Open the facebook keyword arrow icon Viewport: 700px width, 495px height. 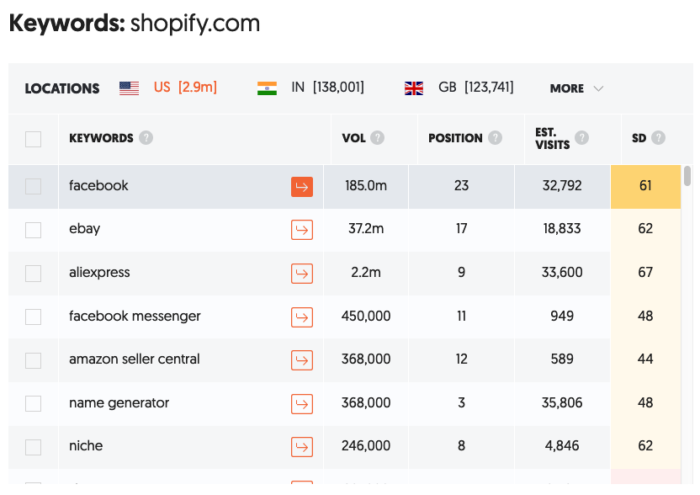(302, 187)
